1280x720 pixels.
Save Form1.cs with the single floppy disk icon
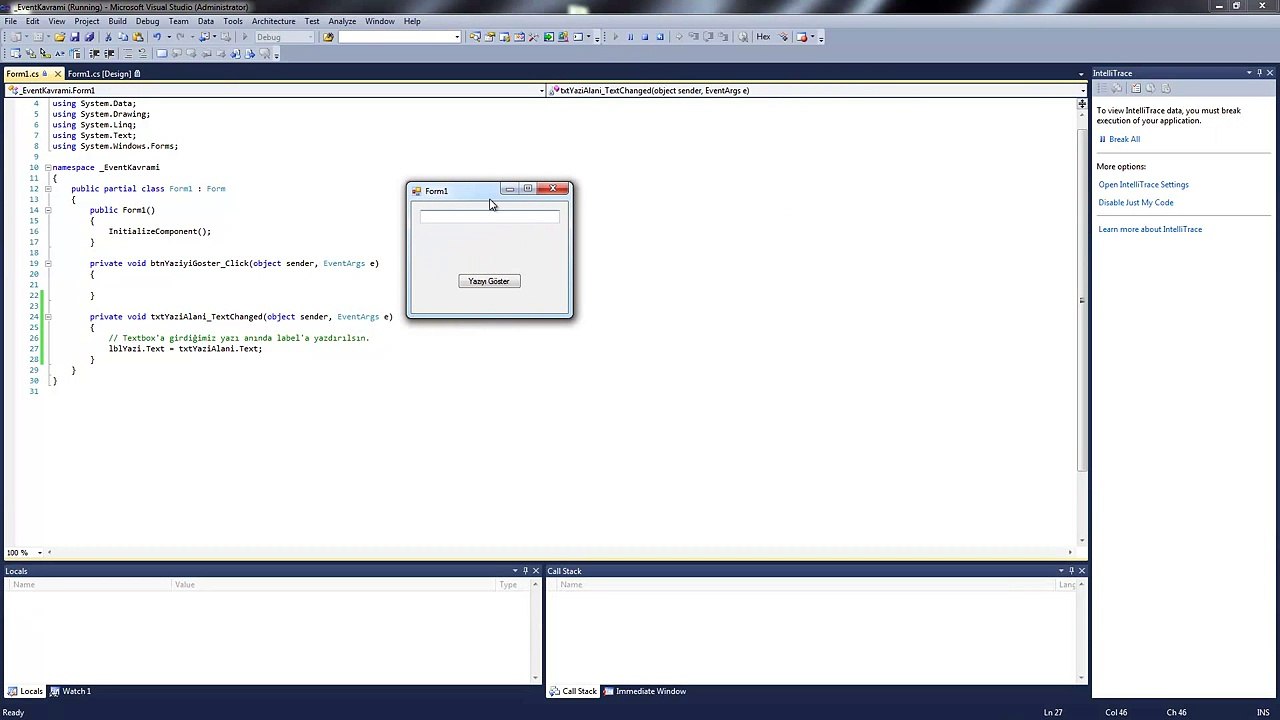coord(75,37)
